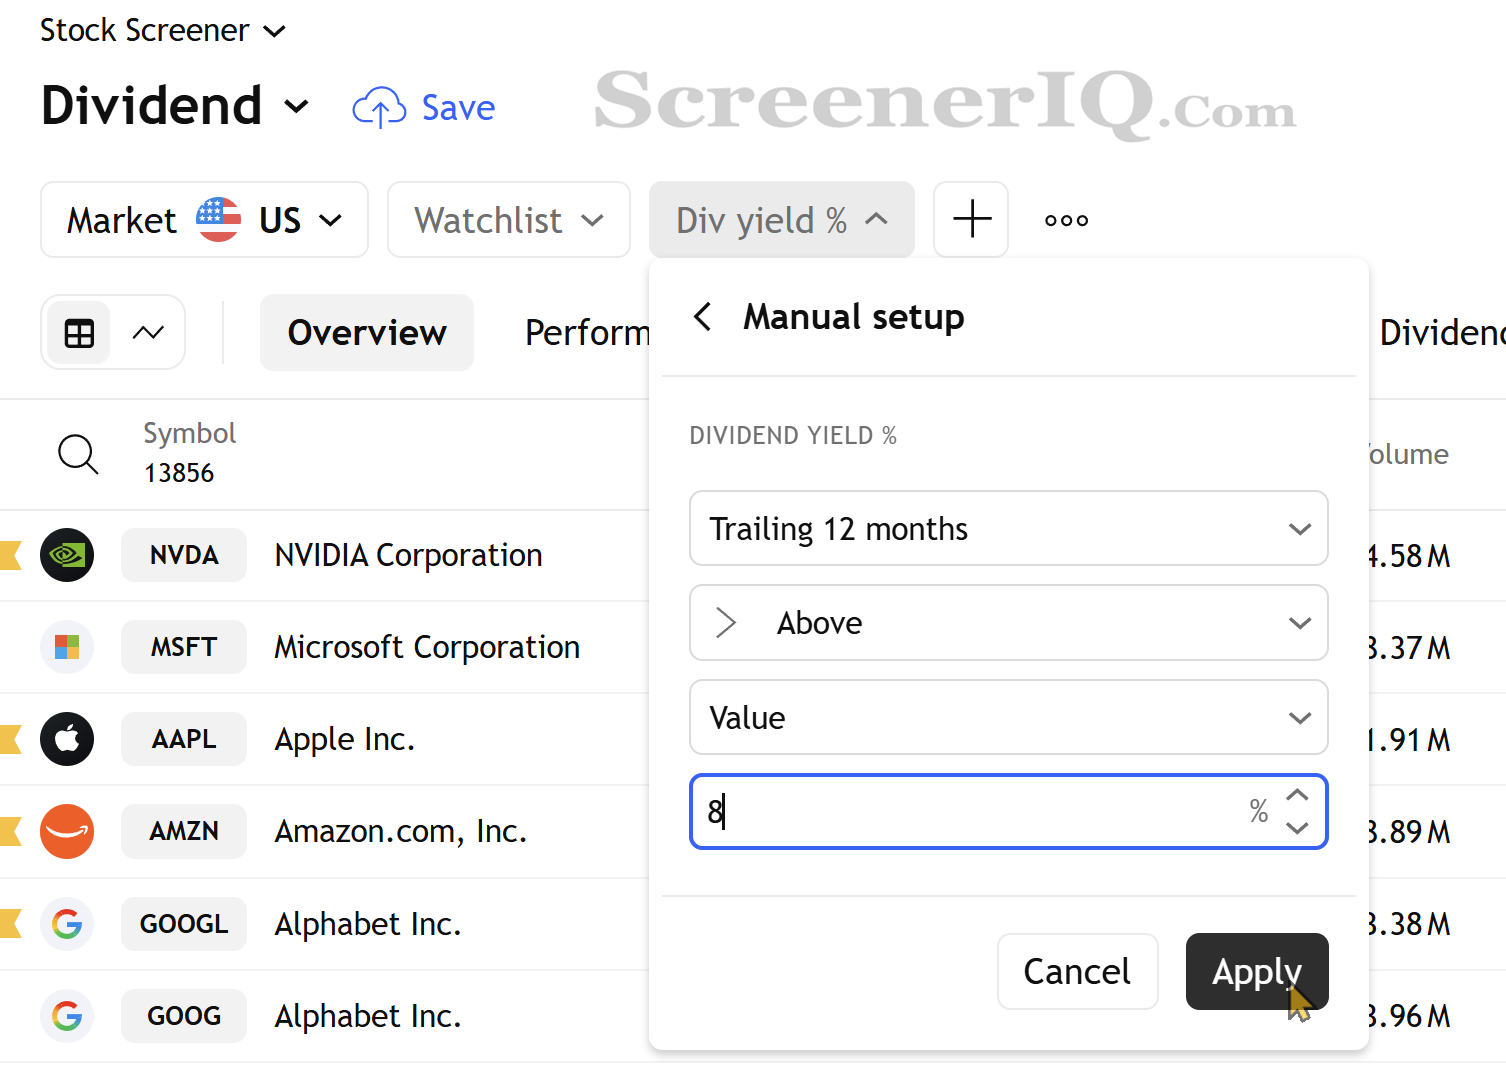The width and height of the screenshot is (1506, 1081).
Task: Click the Apply button
Action: click(x=1257, y=971)
